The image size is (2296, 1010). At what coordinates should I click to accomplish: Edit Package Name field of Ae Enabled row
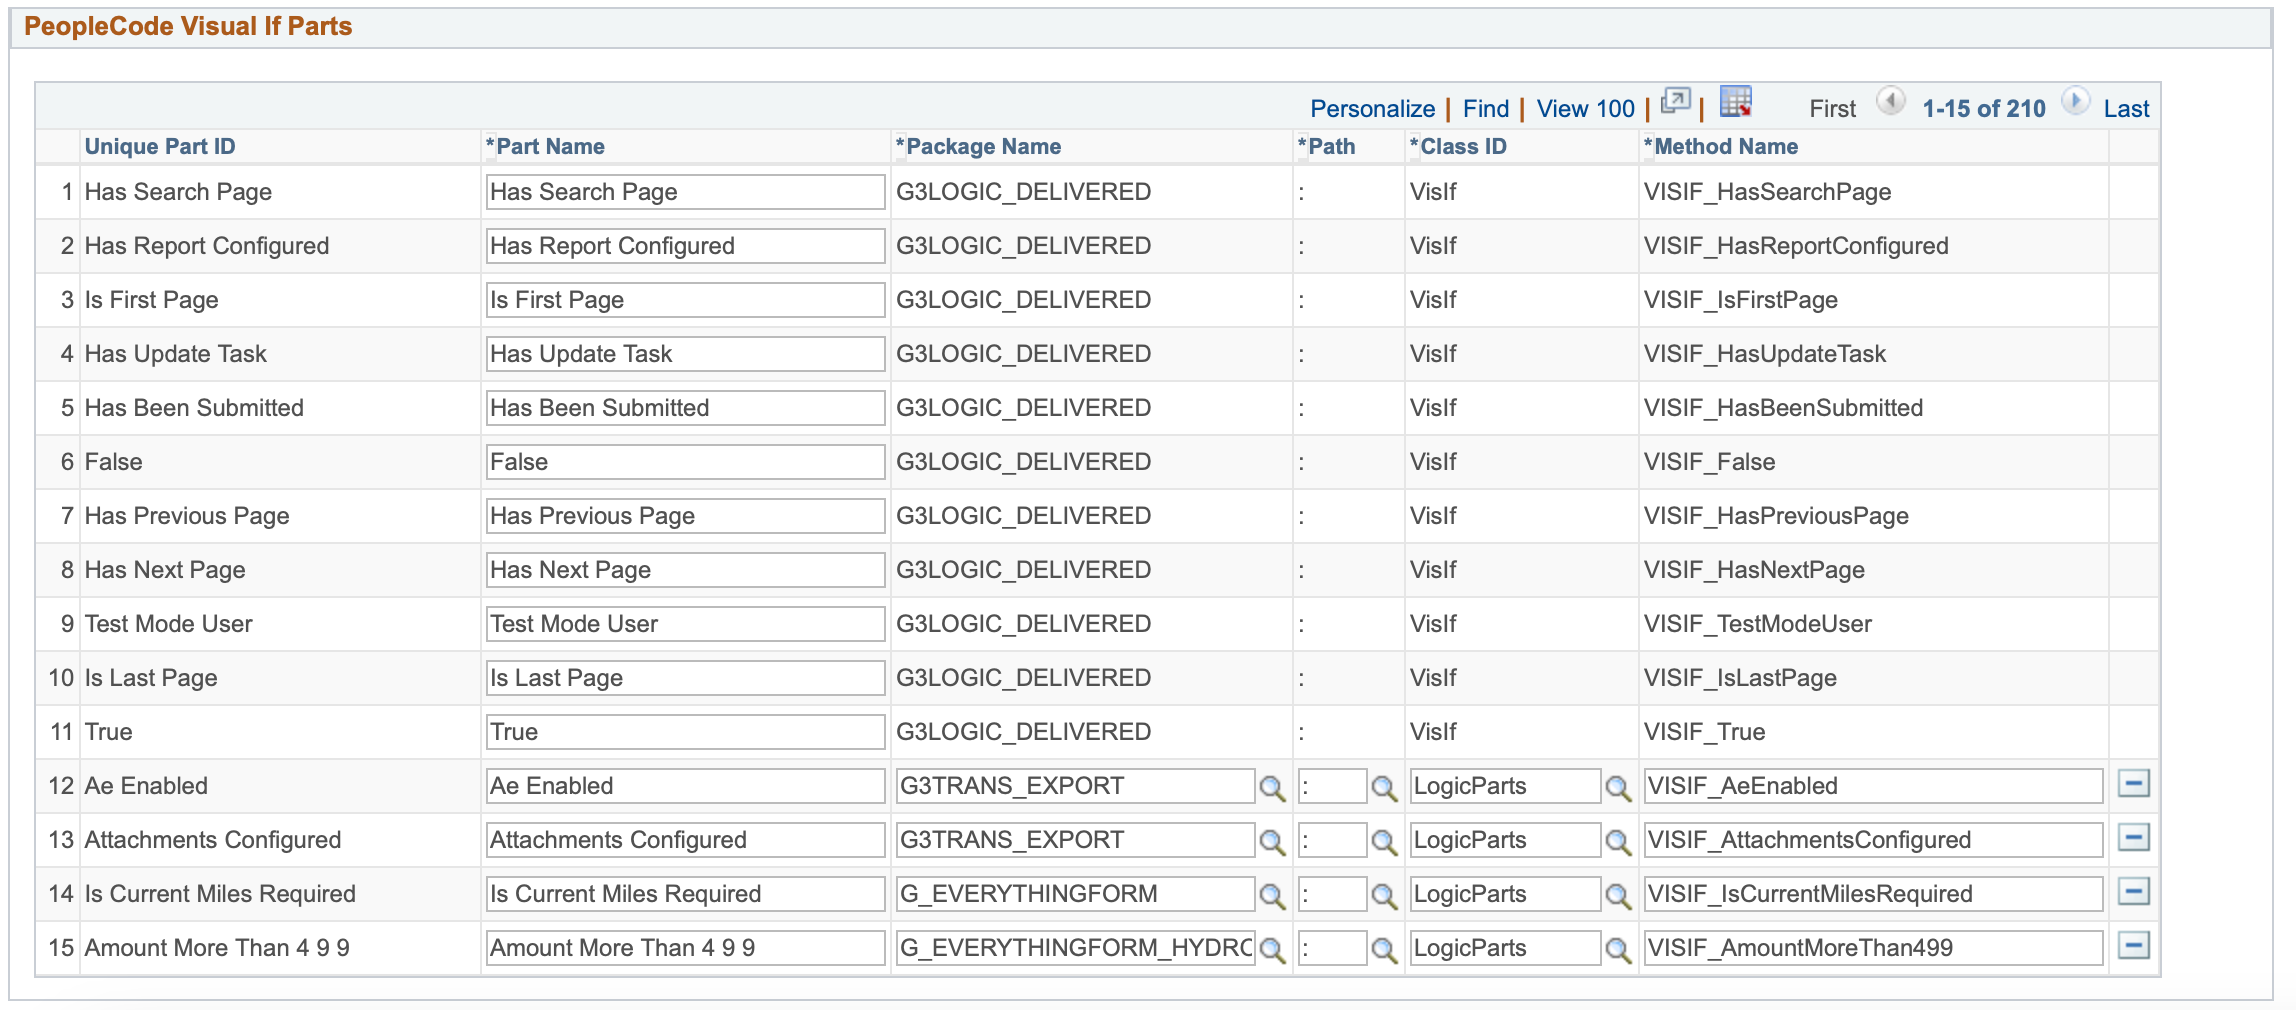1075,786
